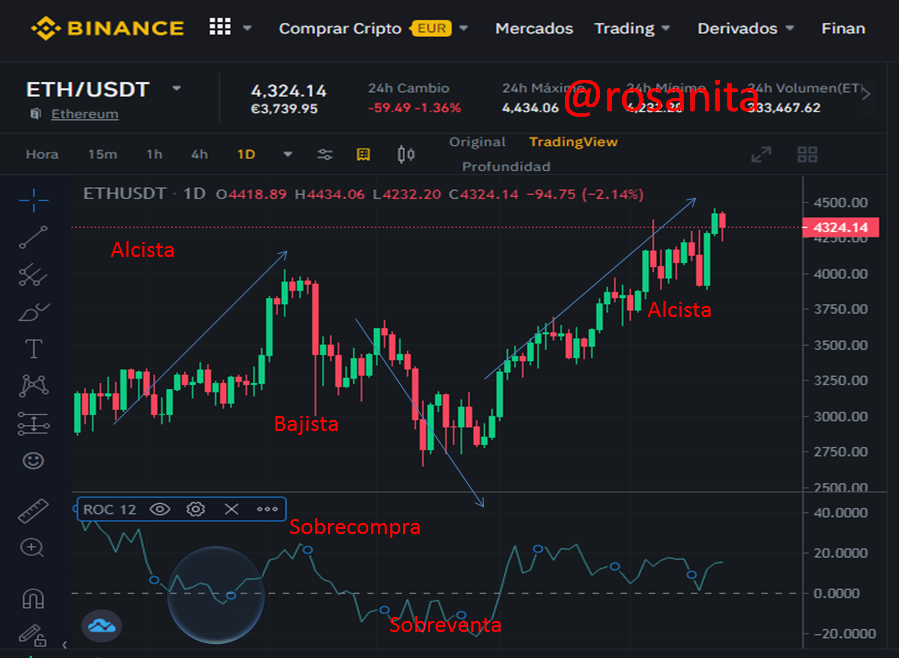Toggle magnet mode

click(33, 600)
